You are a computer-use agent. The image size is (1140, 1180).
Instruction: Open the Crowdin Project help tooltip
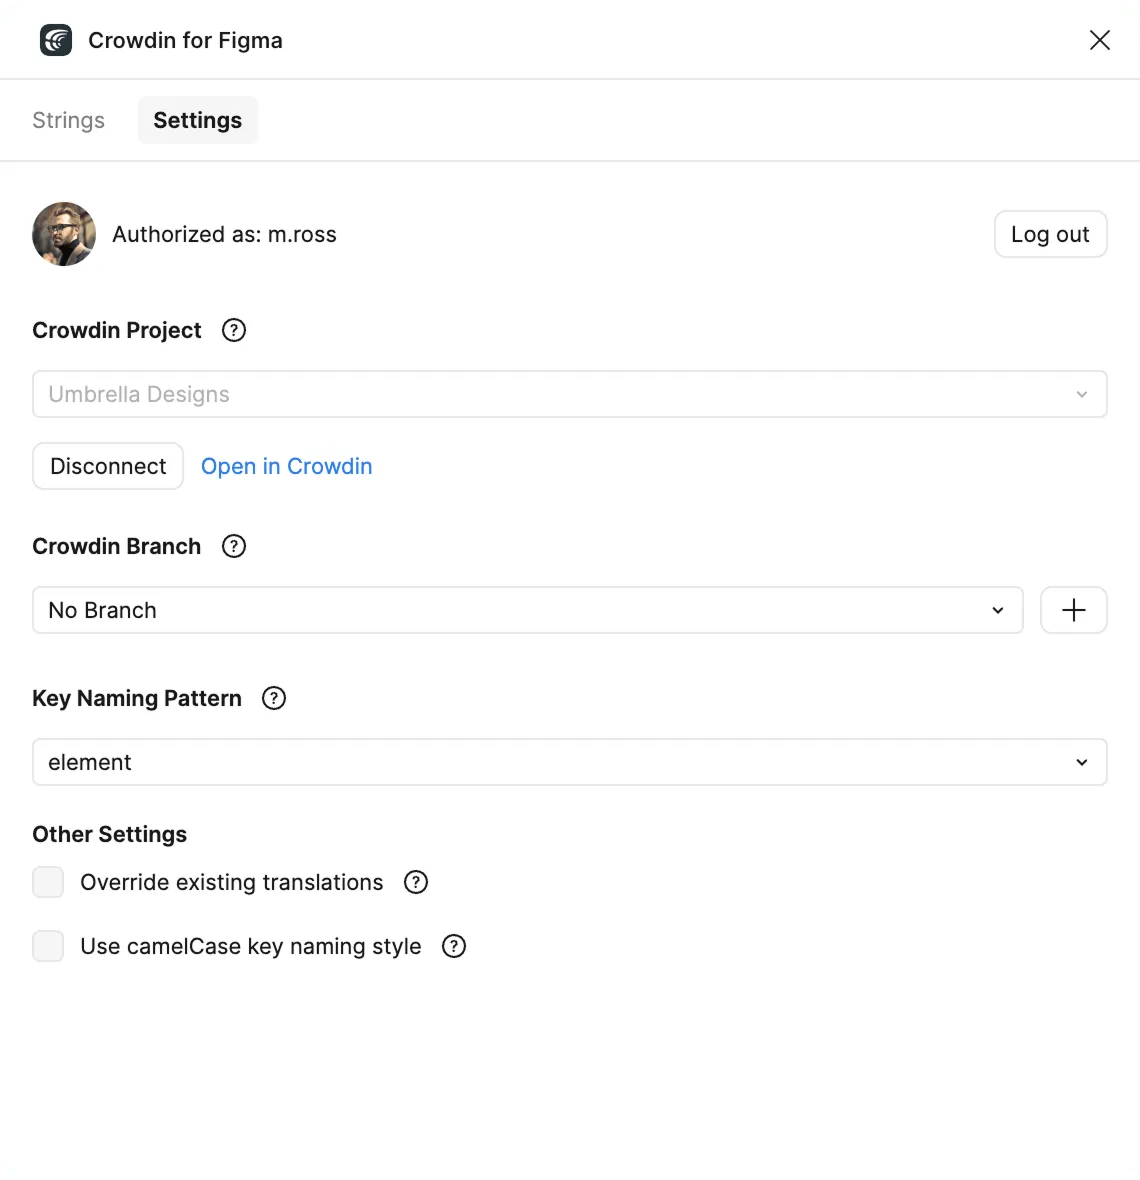(233, 330)
